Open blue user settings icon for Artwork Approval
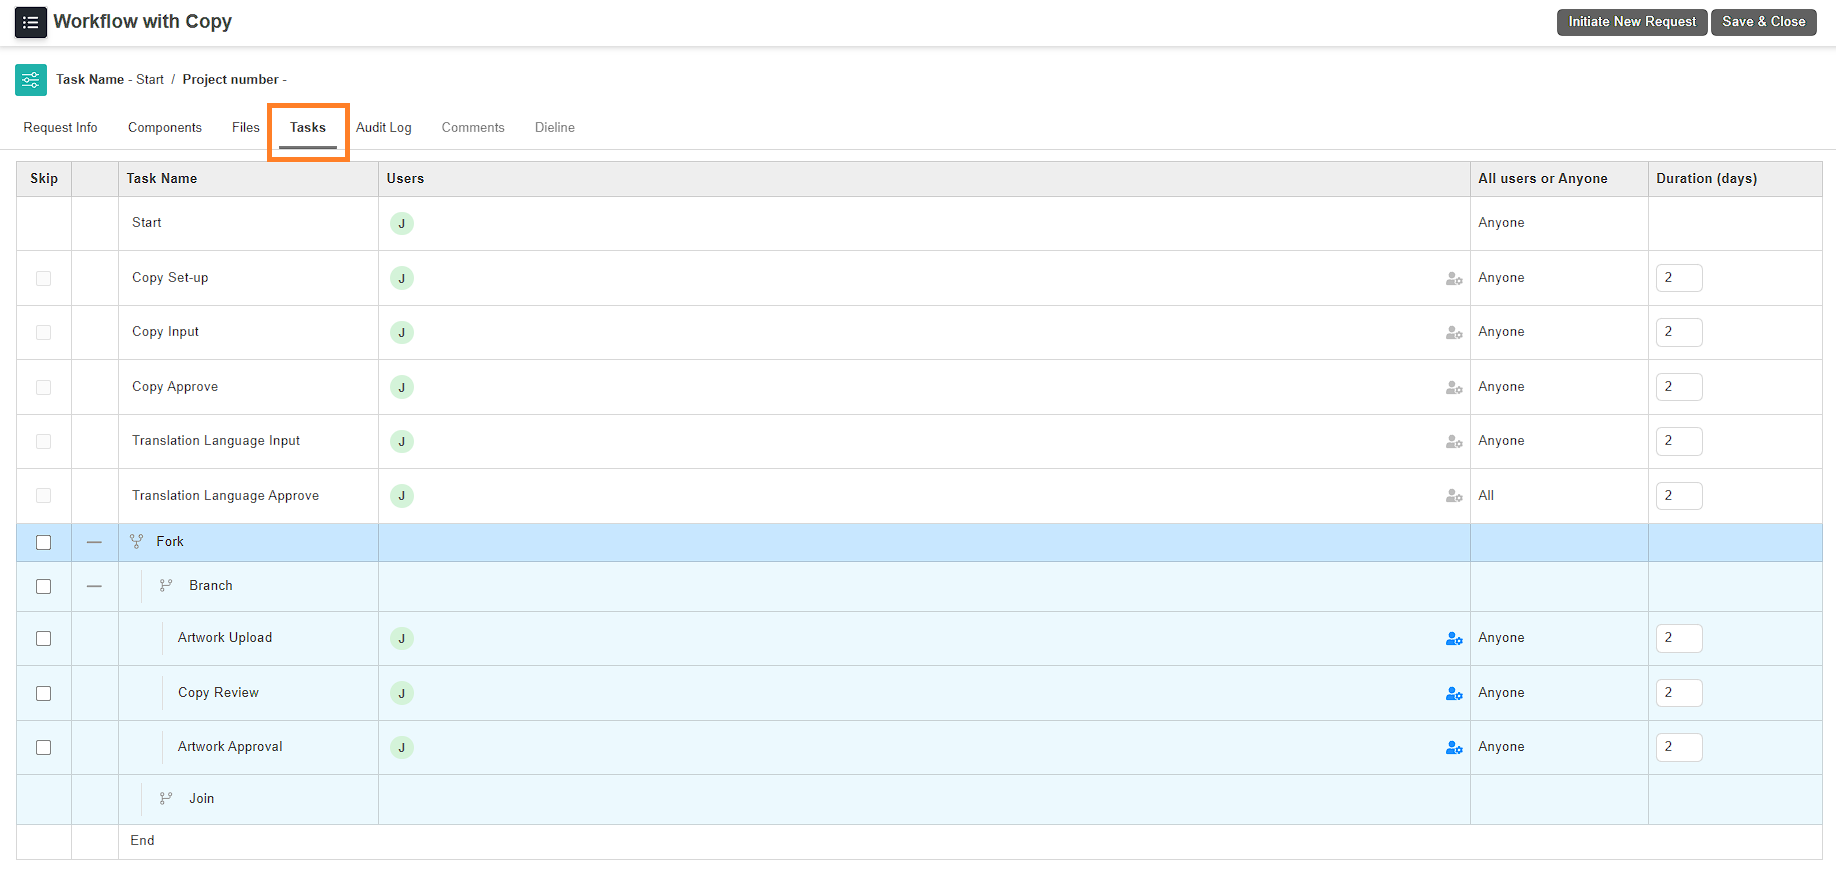The height and width of the screenshot is (876, 1836). point(1454,748)
